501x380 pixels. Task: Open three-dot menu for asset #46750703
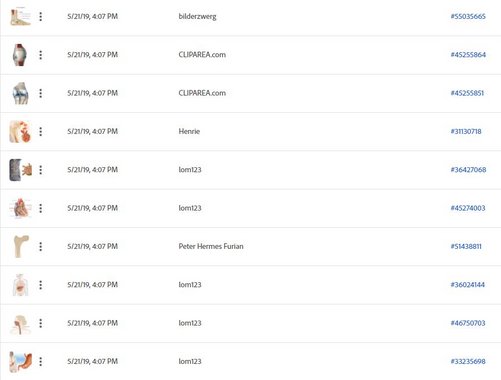click(41, 323)
